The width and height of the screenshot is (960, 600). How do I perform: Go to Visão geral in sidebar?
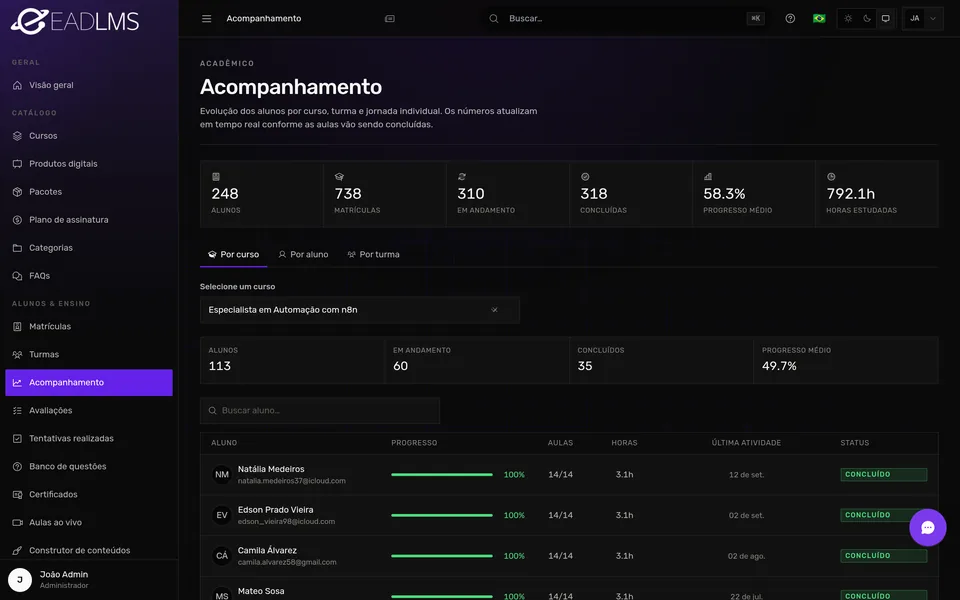pyautogui.click(x=89, y=85)
